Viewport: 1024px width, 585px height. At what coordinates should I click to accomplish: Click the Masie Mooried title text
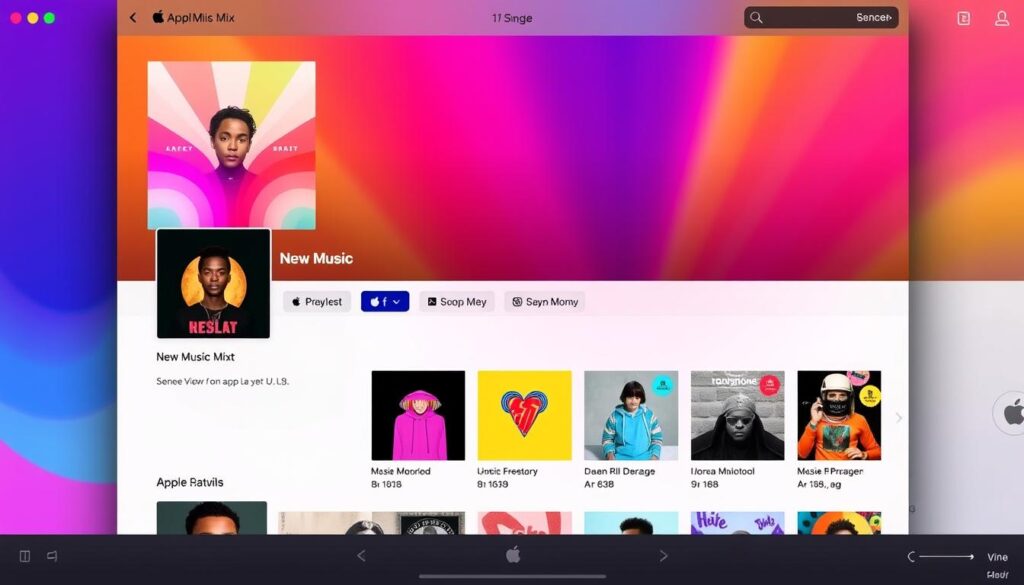coord(400,471)
